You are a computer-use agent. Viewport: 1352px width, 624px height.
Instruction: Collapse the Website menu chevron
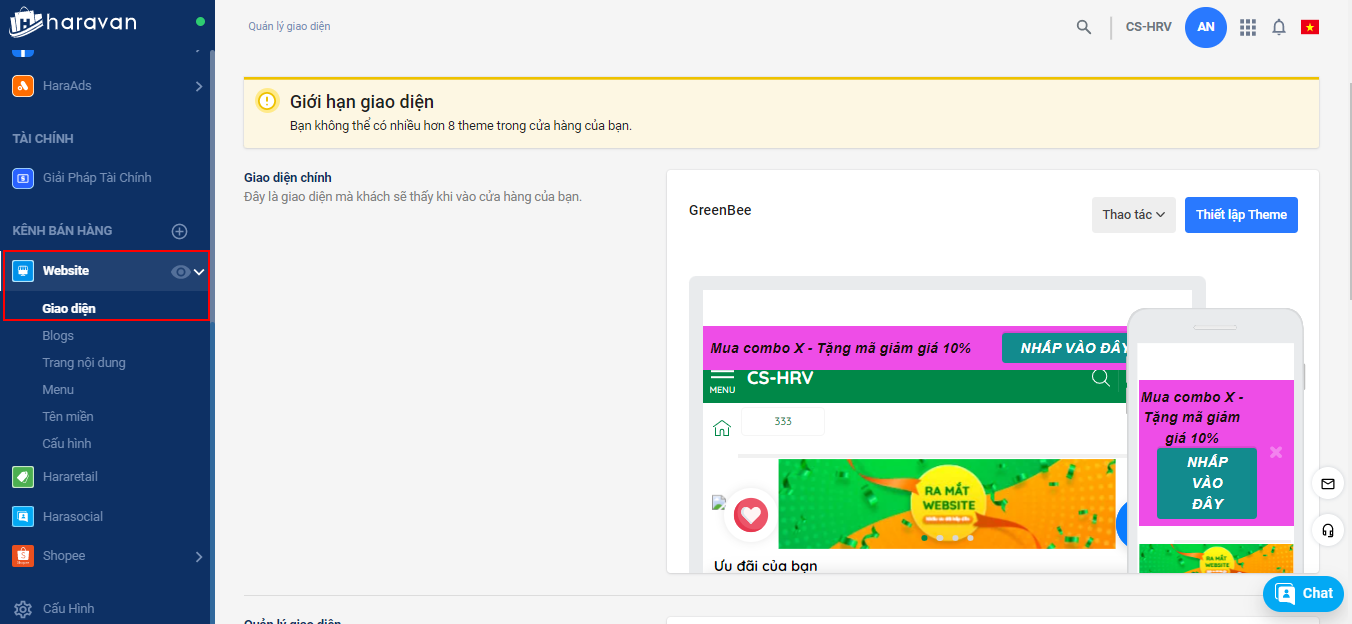pos(199,271)
